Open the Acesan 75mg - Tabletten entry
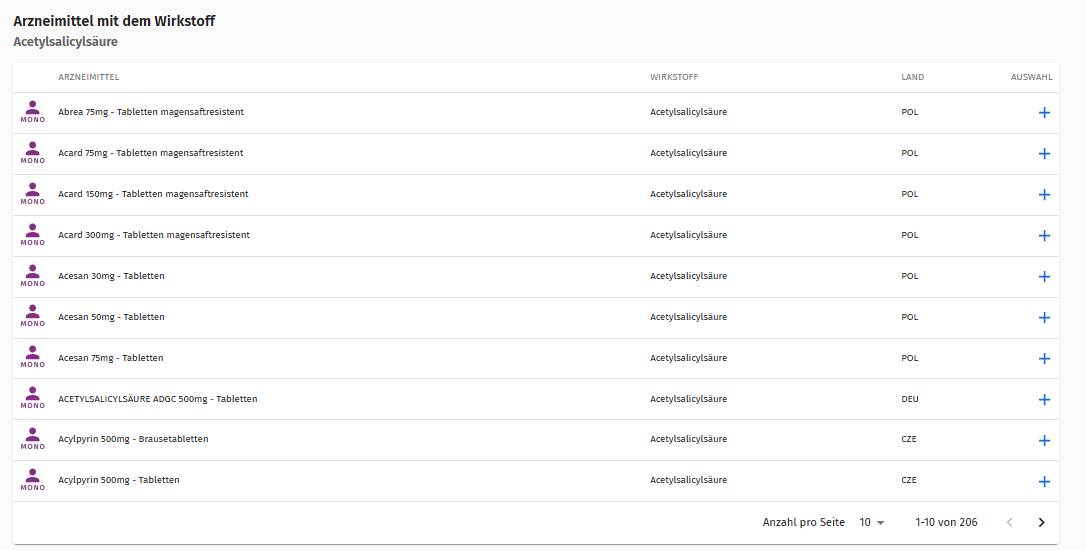Image resolution: width=1086 pixels, height=550 pixels. 111,358
